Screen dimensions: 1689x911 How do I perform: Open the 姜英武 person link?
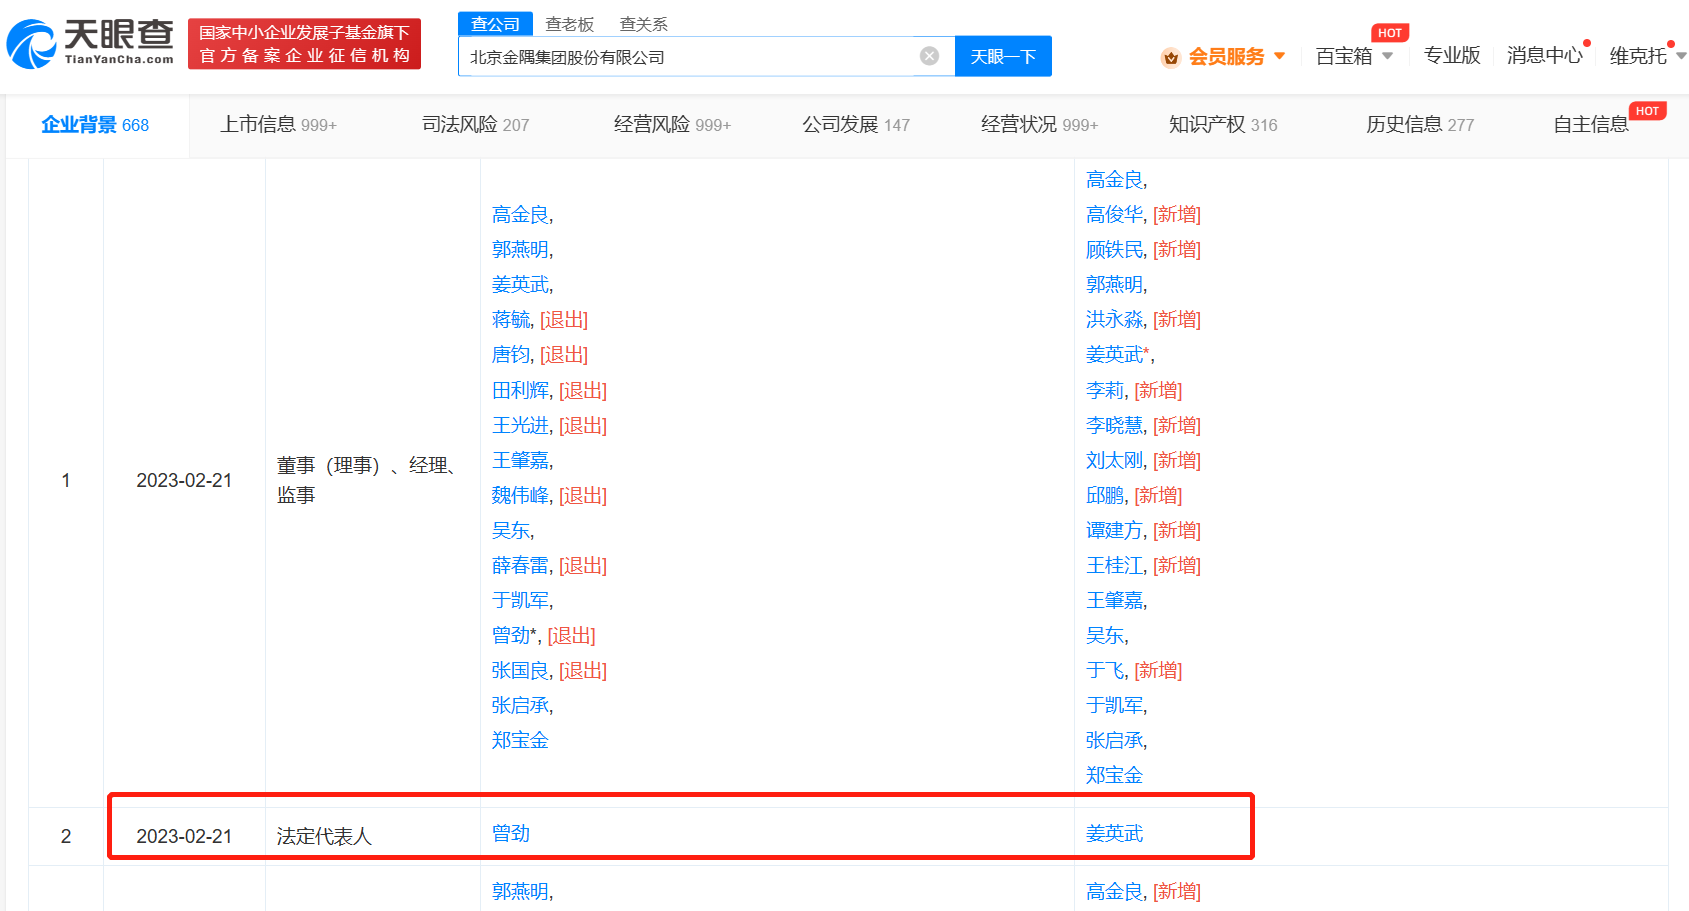(x=1114, y=833)
